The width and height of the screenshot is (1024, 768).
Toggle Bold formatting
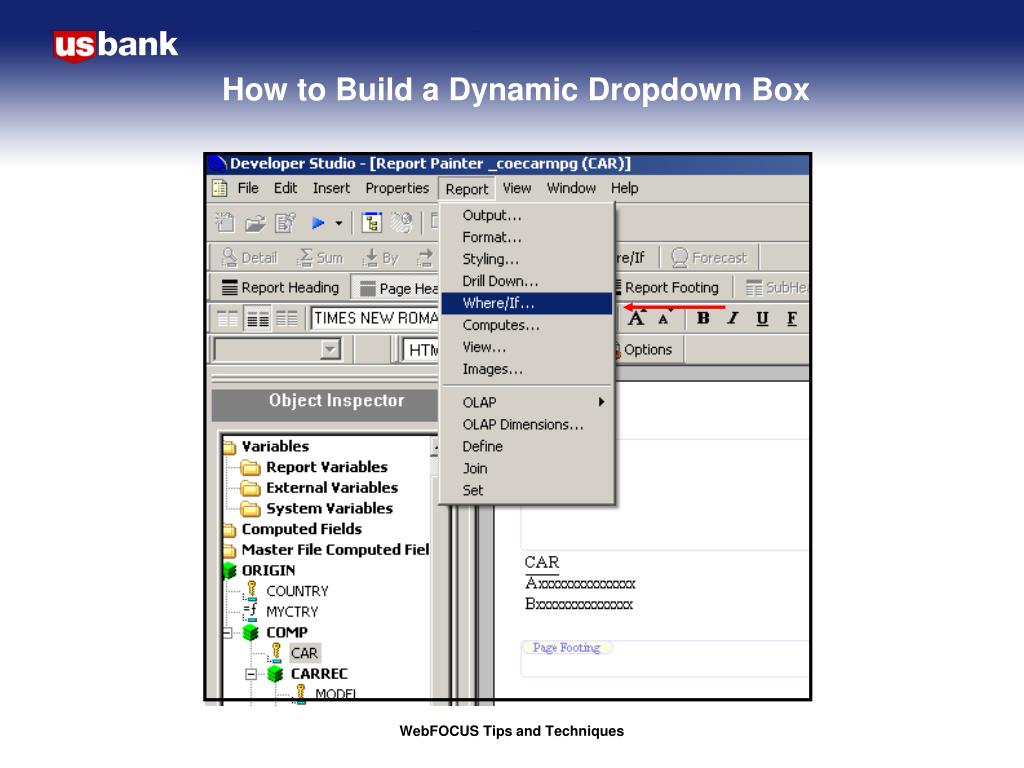(703, 318)
